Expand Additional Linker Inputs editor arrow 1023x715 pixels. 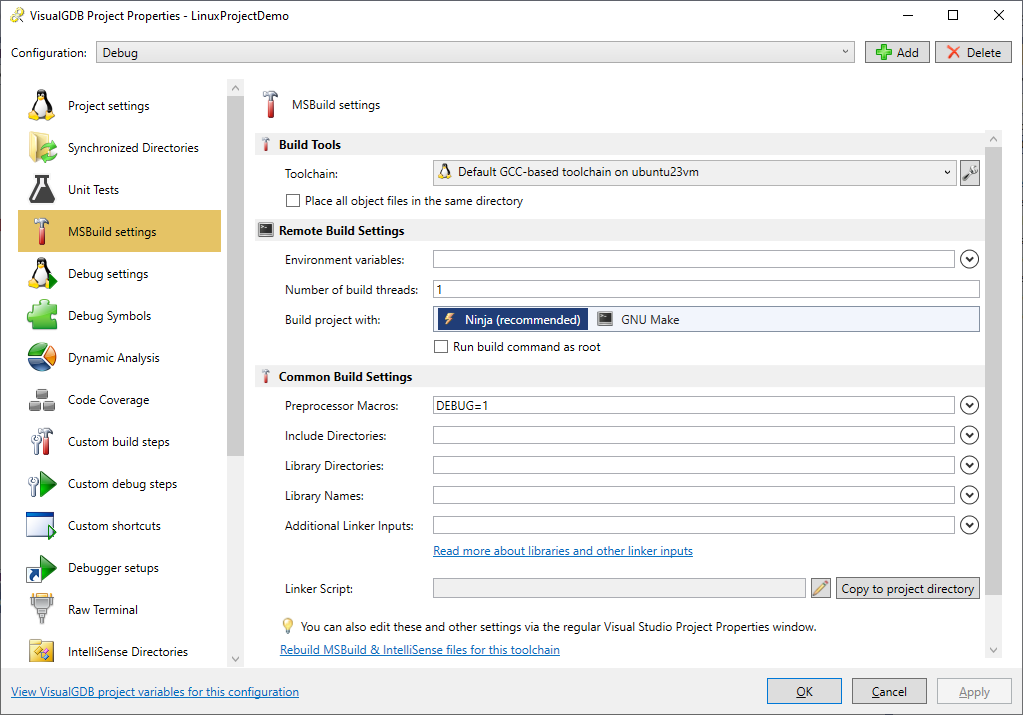[970, 525]
